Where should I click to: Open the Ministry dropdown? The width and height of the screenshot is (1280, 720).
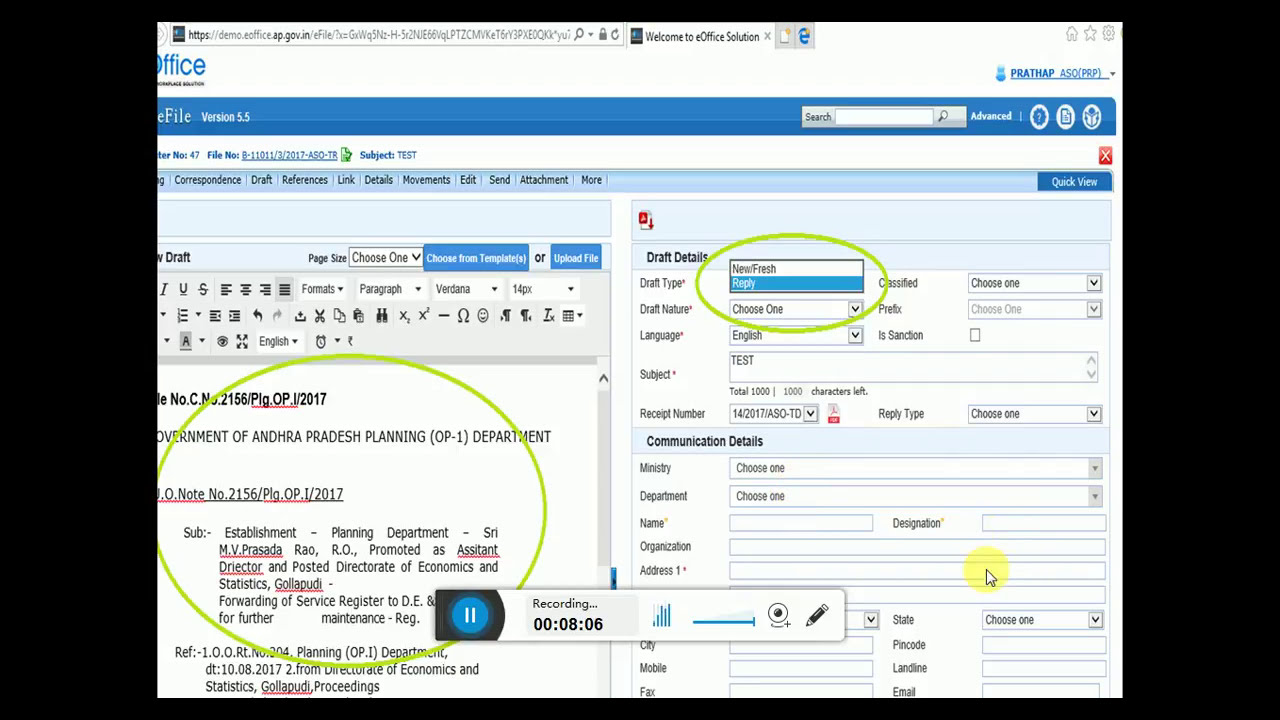pyautogui.click(x=917, y=468)
